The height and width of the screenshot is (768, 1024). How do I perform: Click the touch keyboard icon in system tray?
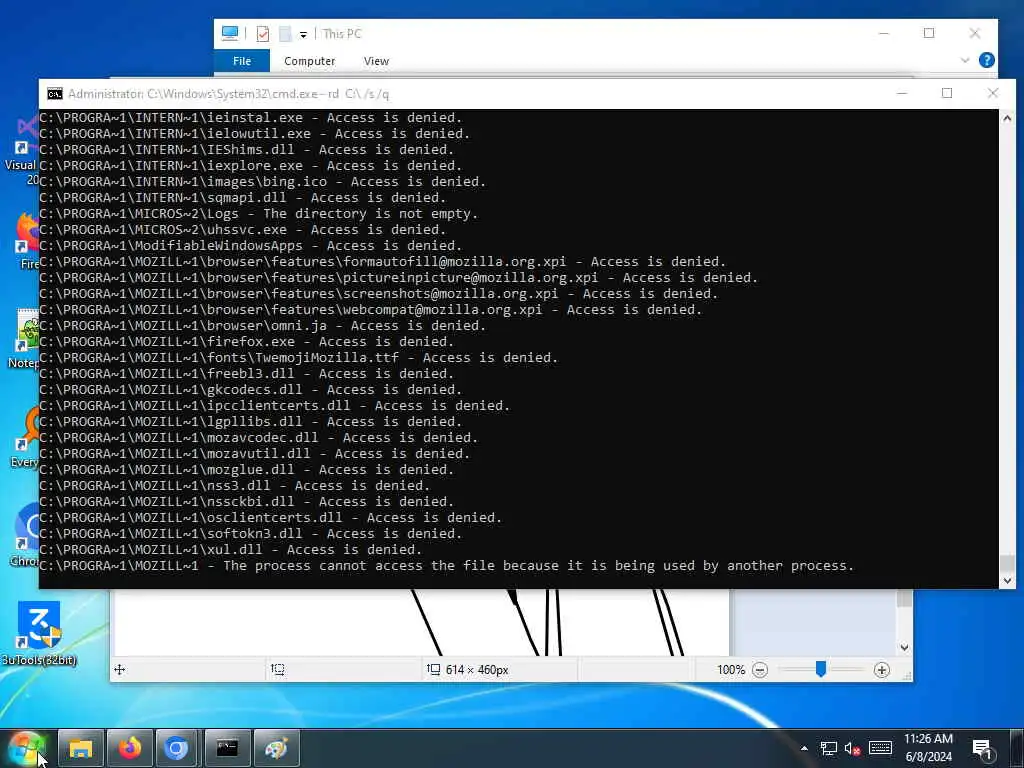[x=880, y=748]
